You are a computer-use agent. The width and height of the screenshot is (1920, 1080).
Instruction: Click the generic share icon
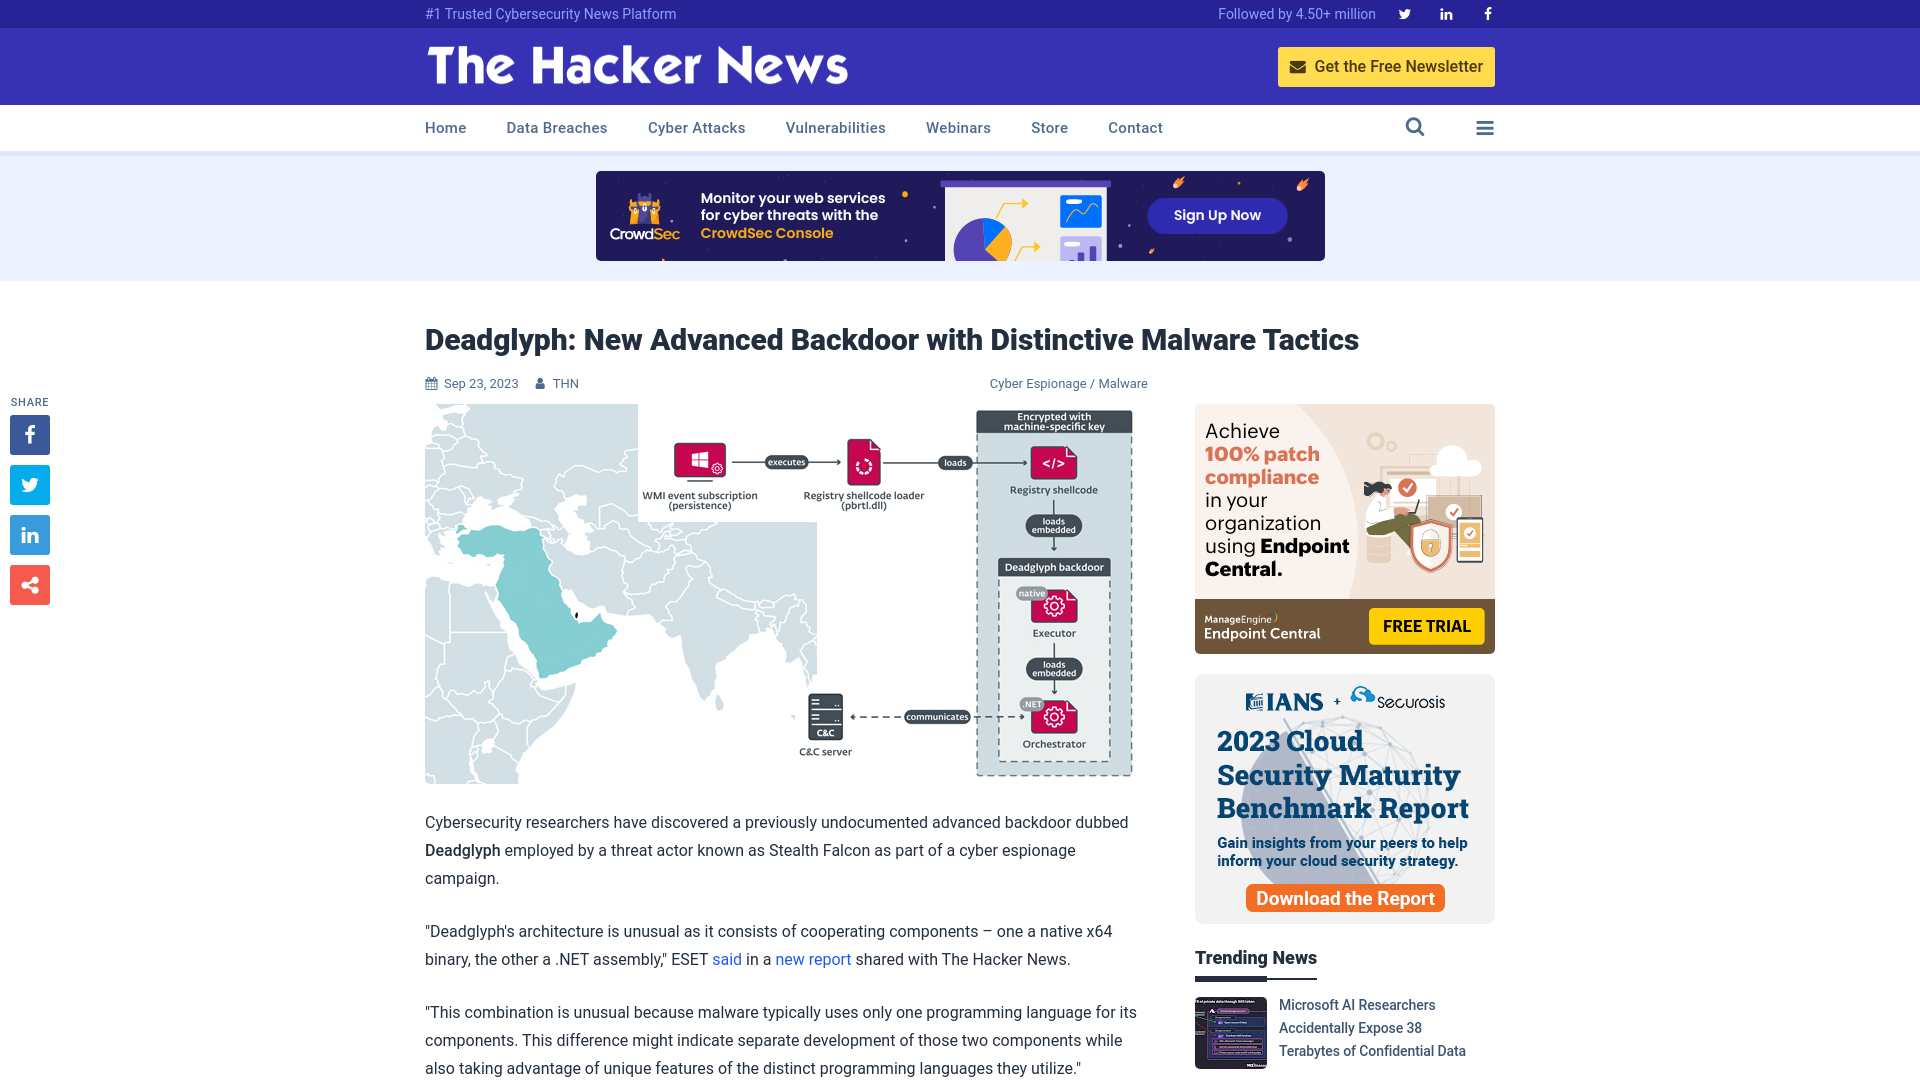[29, 584]
